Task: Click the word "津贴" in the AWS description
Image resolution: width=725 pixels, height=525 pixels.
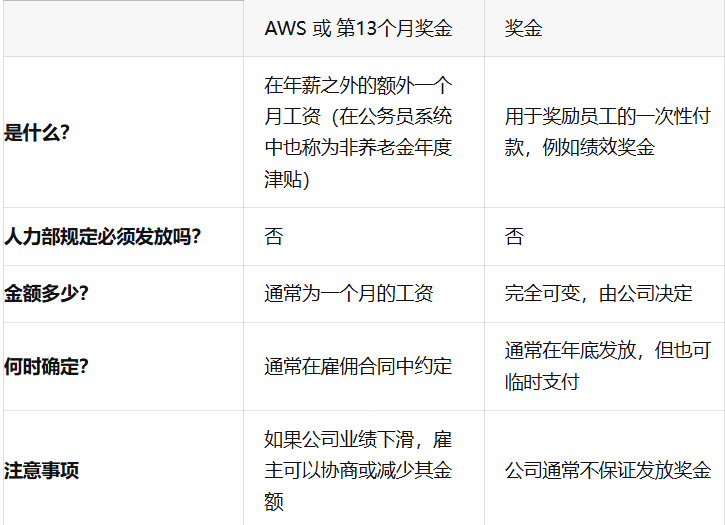Action: pos(283,181)
